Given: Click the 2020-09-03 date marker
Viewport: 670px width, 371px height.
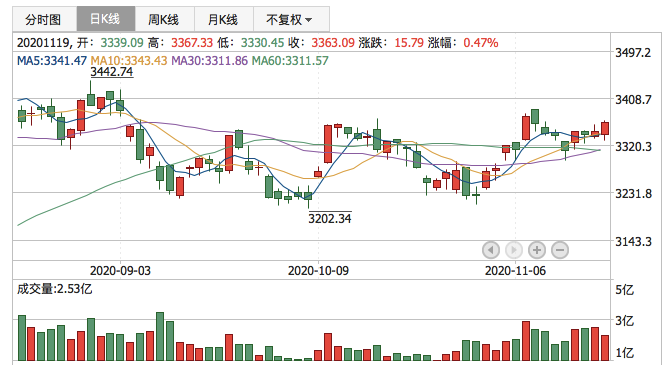Looking at the screenshot, I should pyautogui.click(x=120, y=271).
